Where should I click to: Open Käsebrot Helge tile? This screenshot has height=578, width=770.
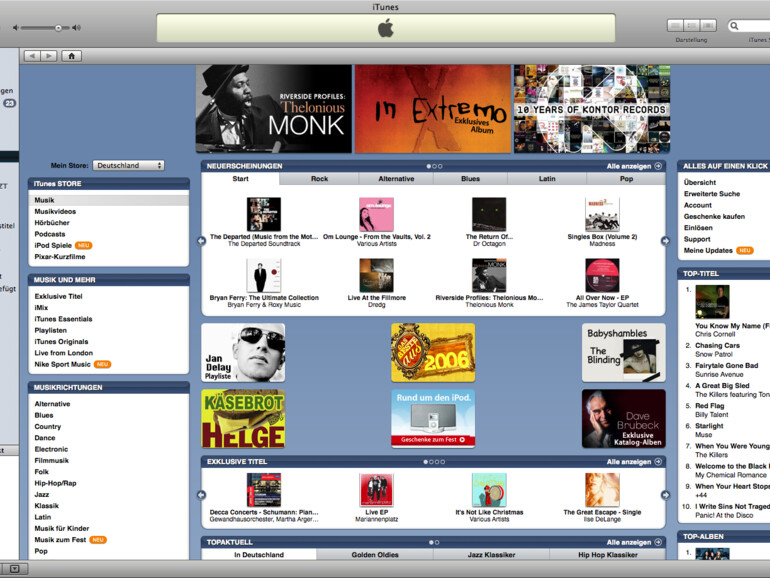pos(243,419)
